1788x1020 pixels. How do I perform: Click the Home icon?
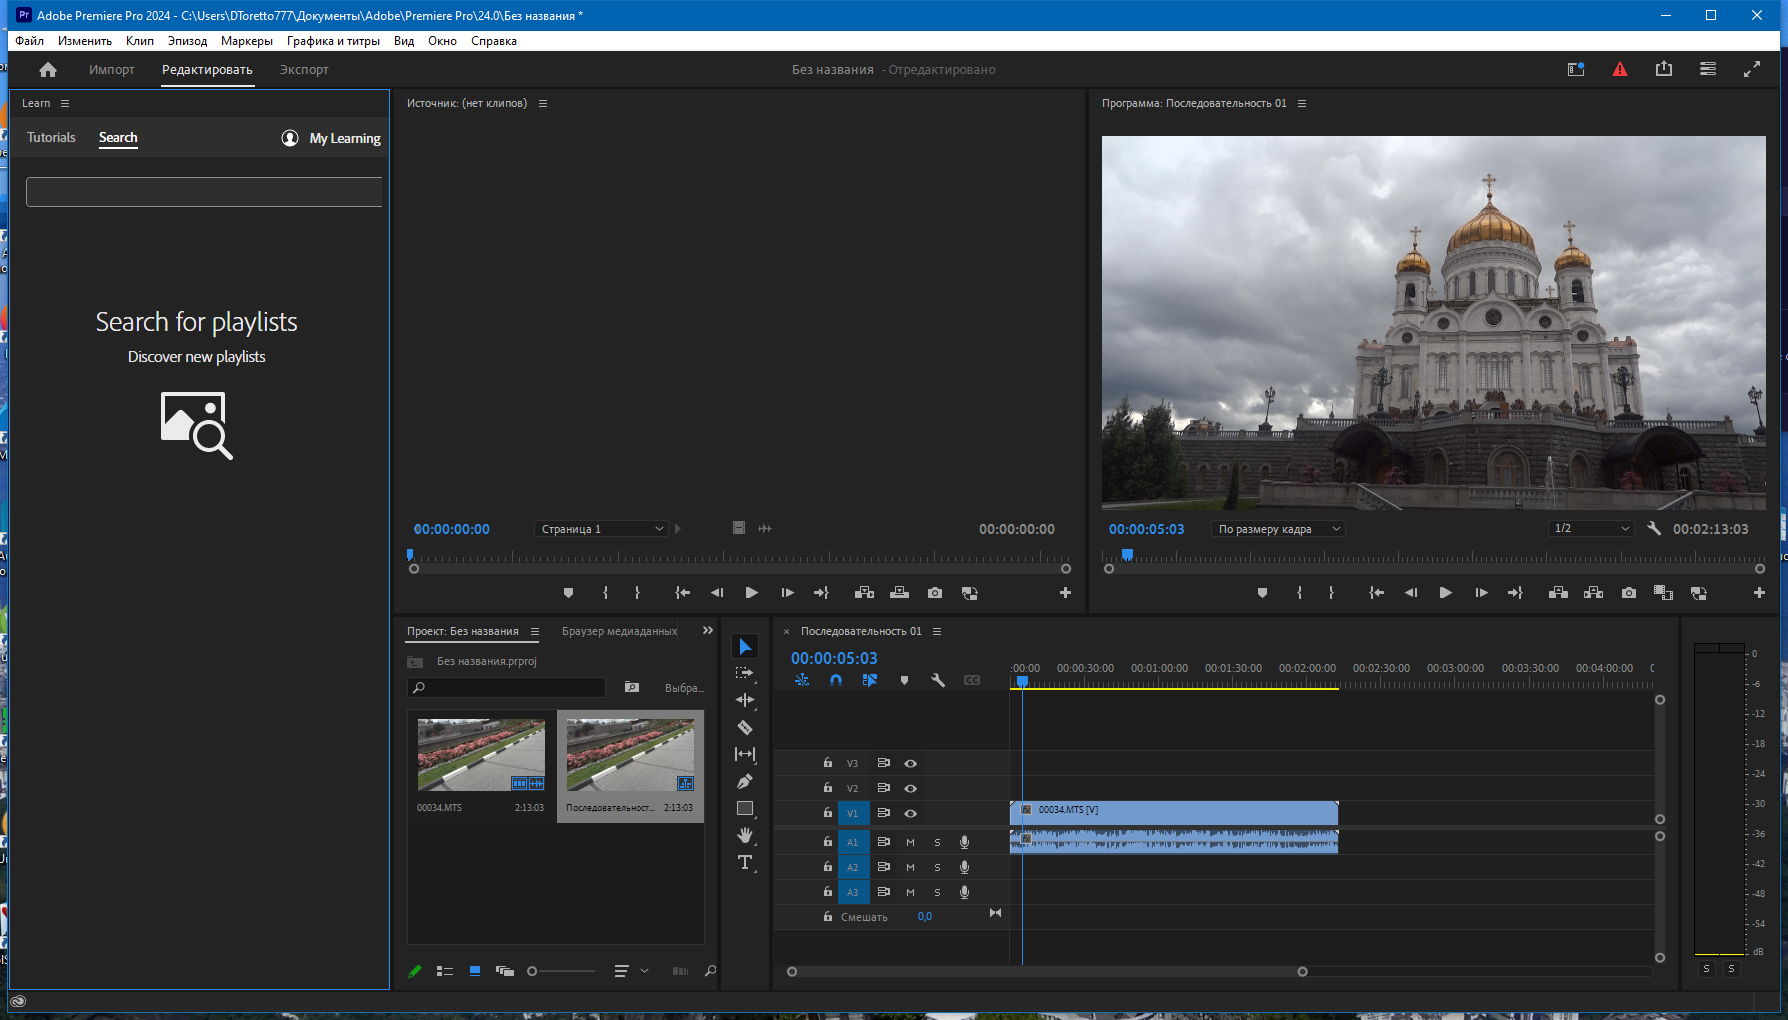coord(48,70)
